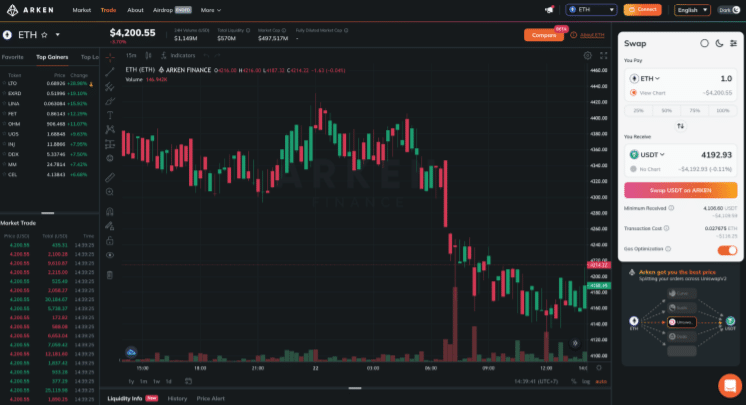Image resolution: width=746 pixels, height=405 pixels.
Task: Click the chart redo arrow
Action: [x=217, y=56]
